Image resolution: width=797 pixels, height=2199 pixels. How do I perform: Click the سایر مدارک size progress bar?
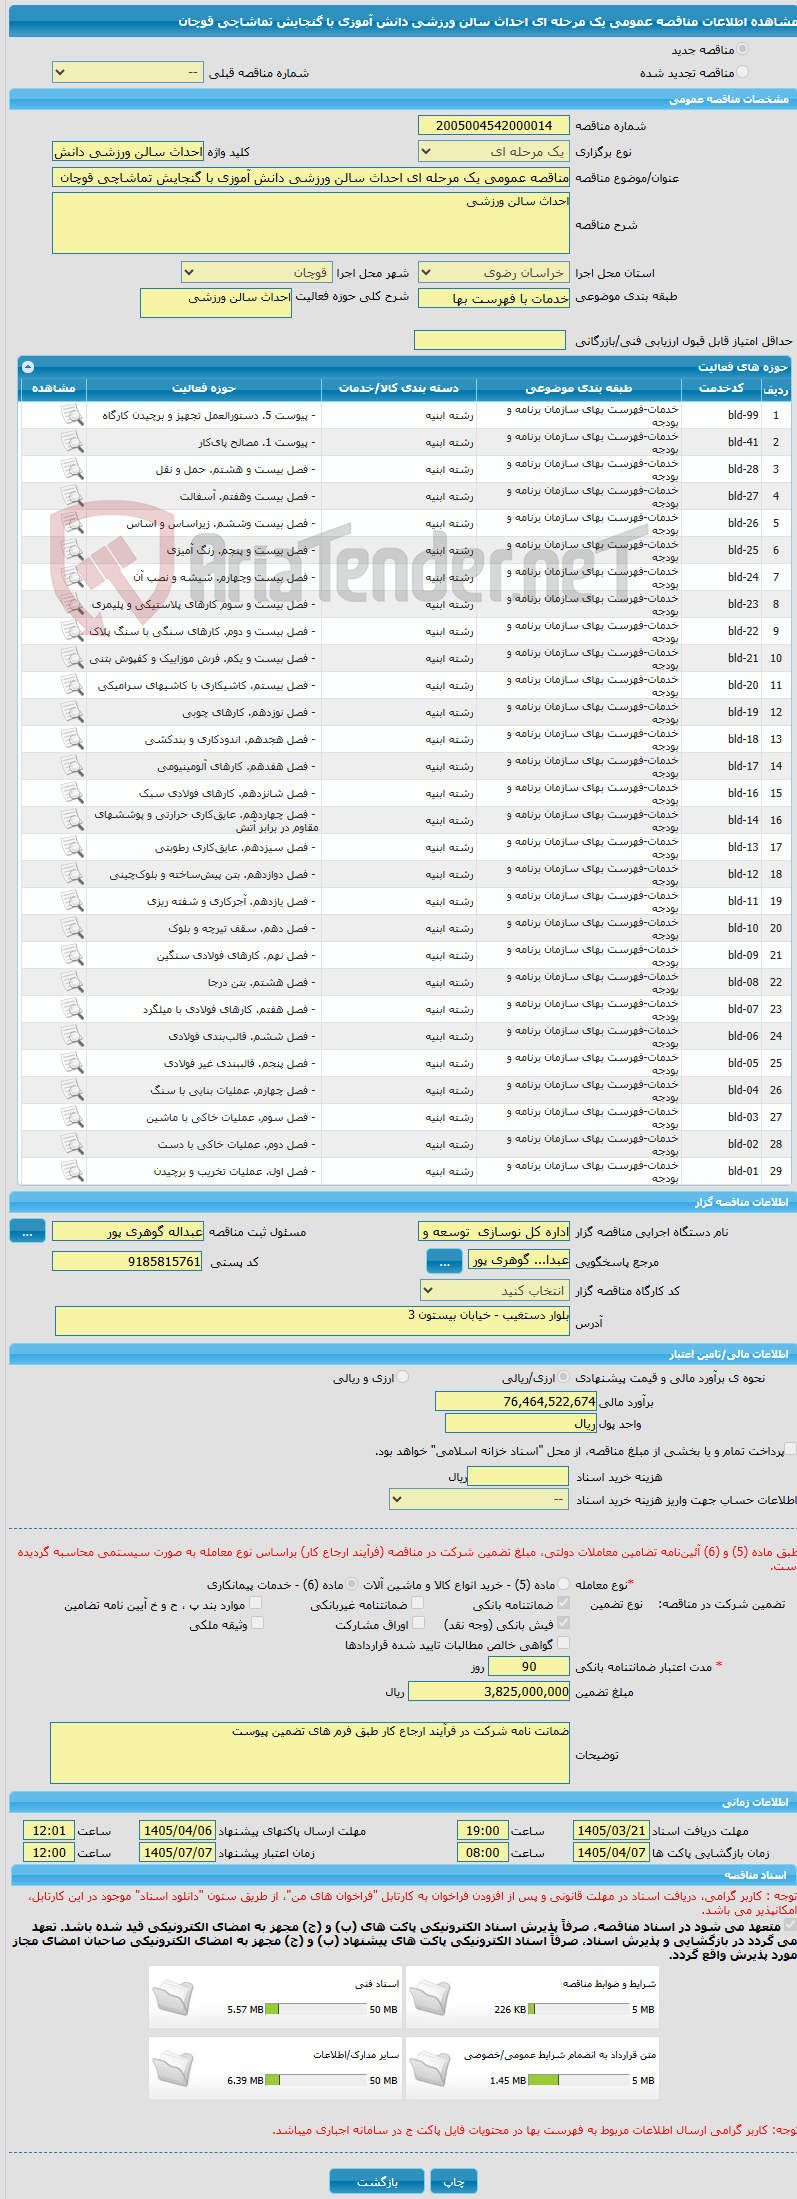316,2081
